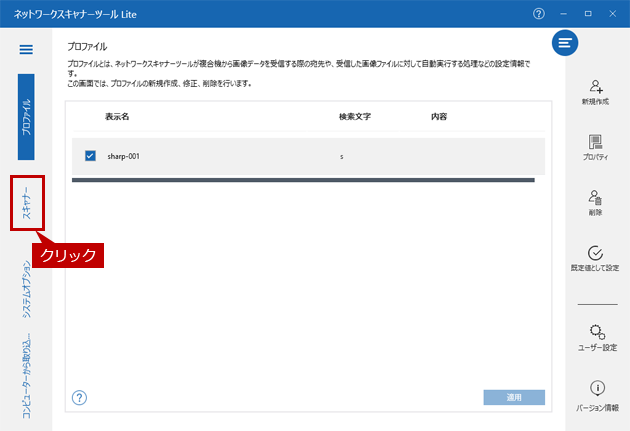This screenshot has width=630, height=431.
Task: Click the 適用 button
Action: point(514,397)
